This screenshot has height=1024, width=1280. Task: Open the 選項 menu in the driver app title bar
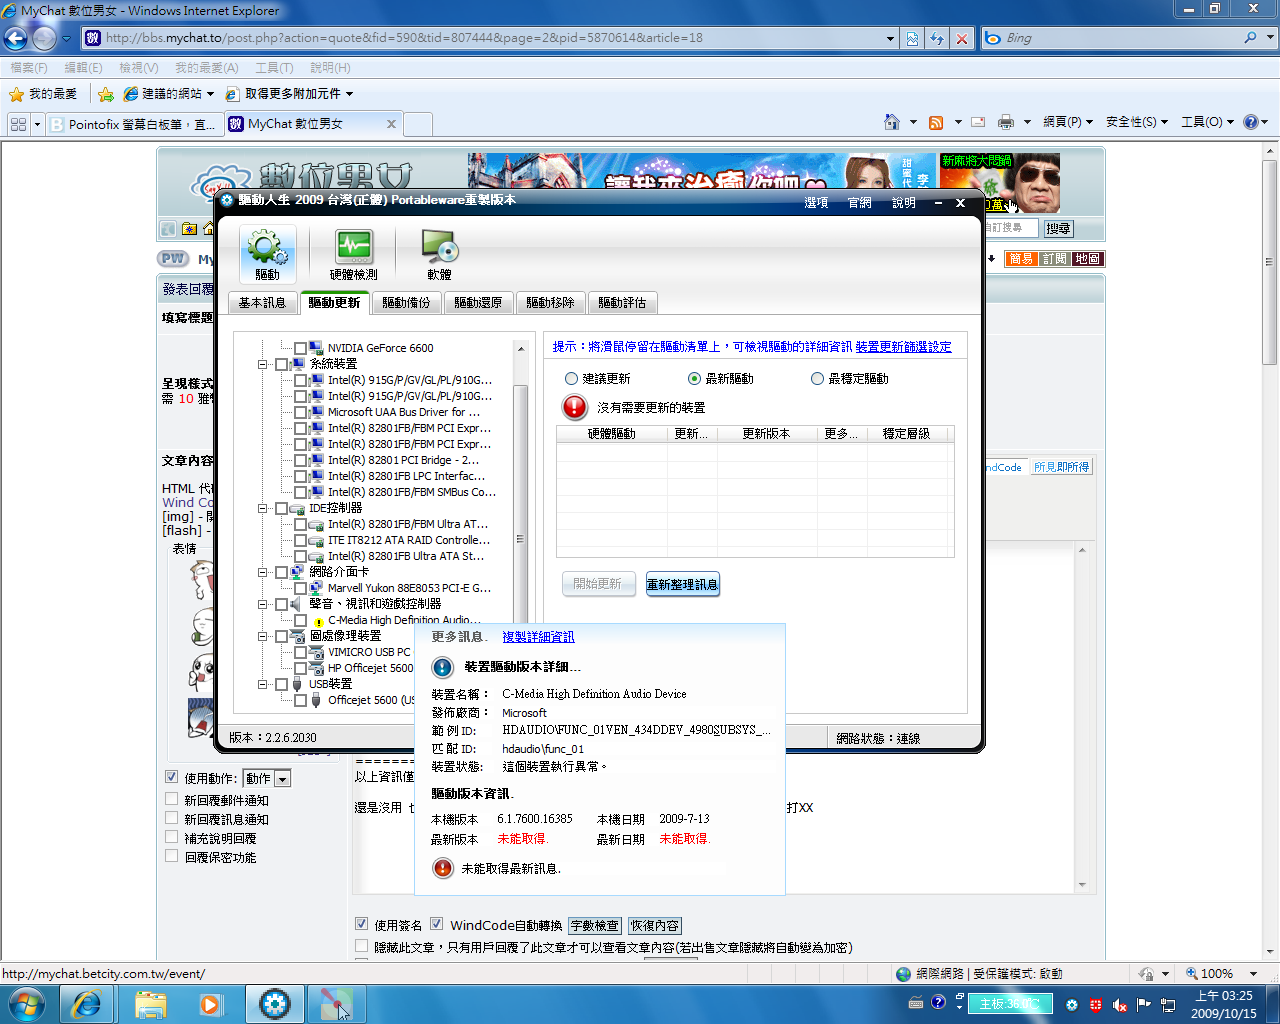click(x=816, y=202)
